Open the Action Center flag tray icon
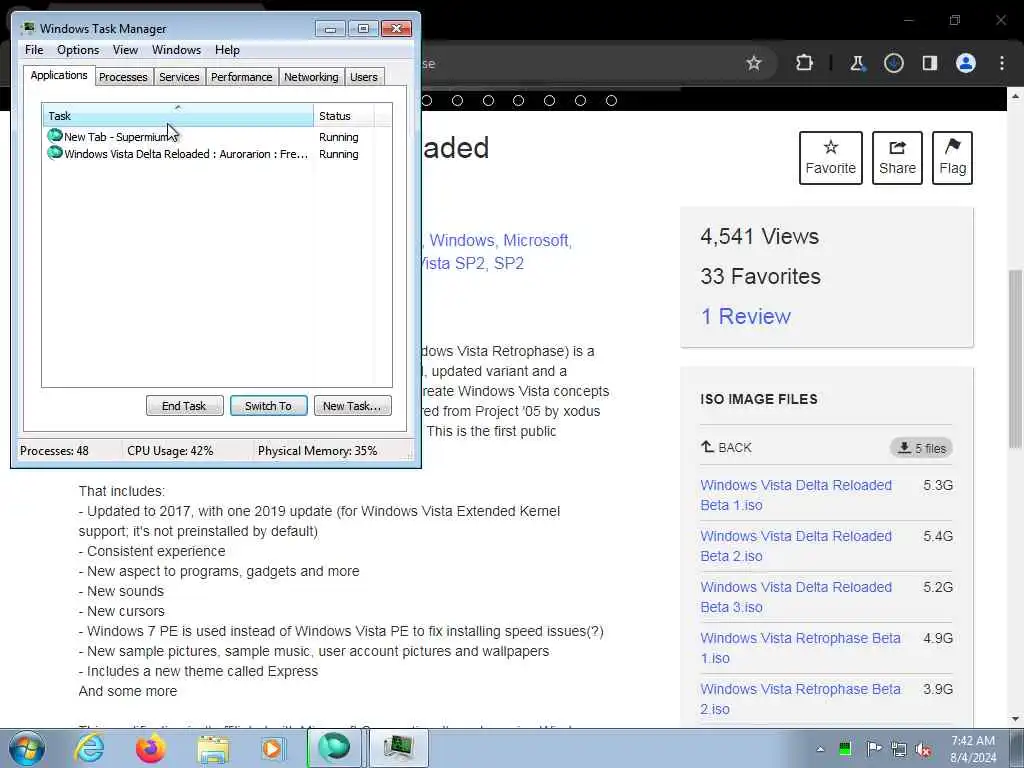Viewport: 1024px width, 768px height. (x=873, y=749)
